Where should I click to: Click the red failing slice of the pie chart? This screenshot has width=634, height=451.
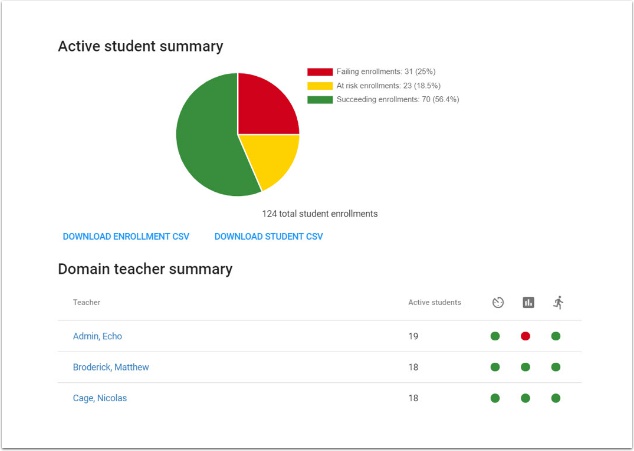coord(265,107)
